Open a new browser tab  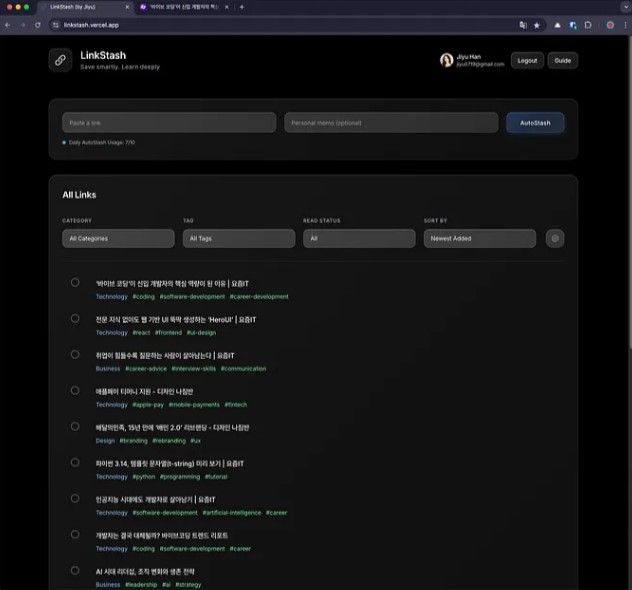pos(241,7)
